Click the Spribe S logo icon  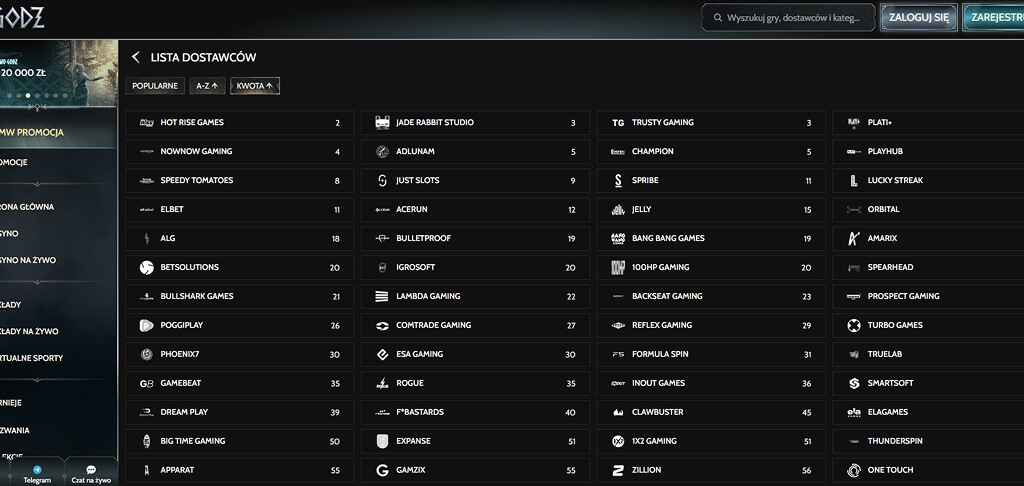(x=618, y=180)
